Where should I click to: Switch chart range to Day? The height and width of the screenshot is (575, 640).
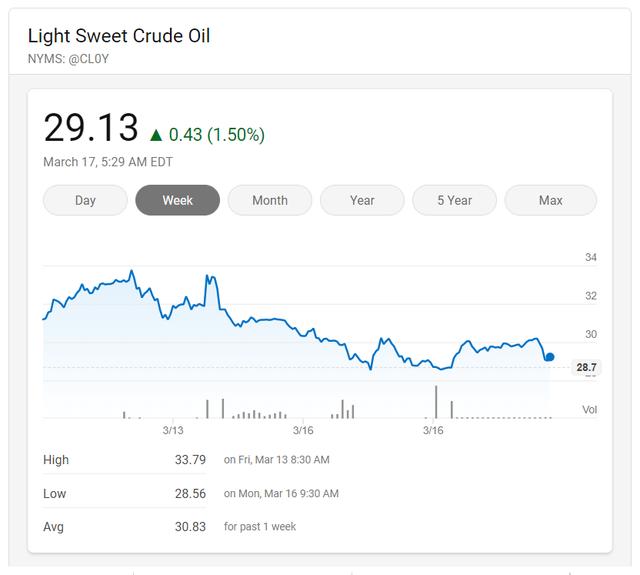[85, 200]
